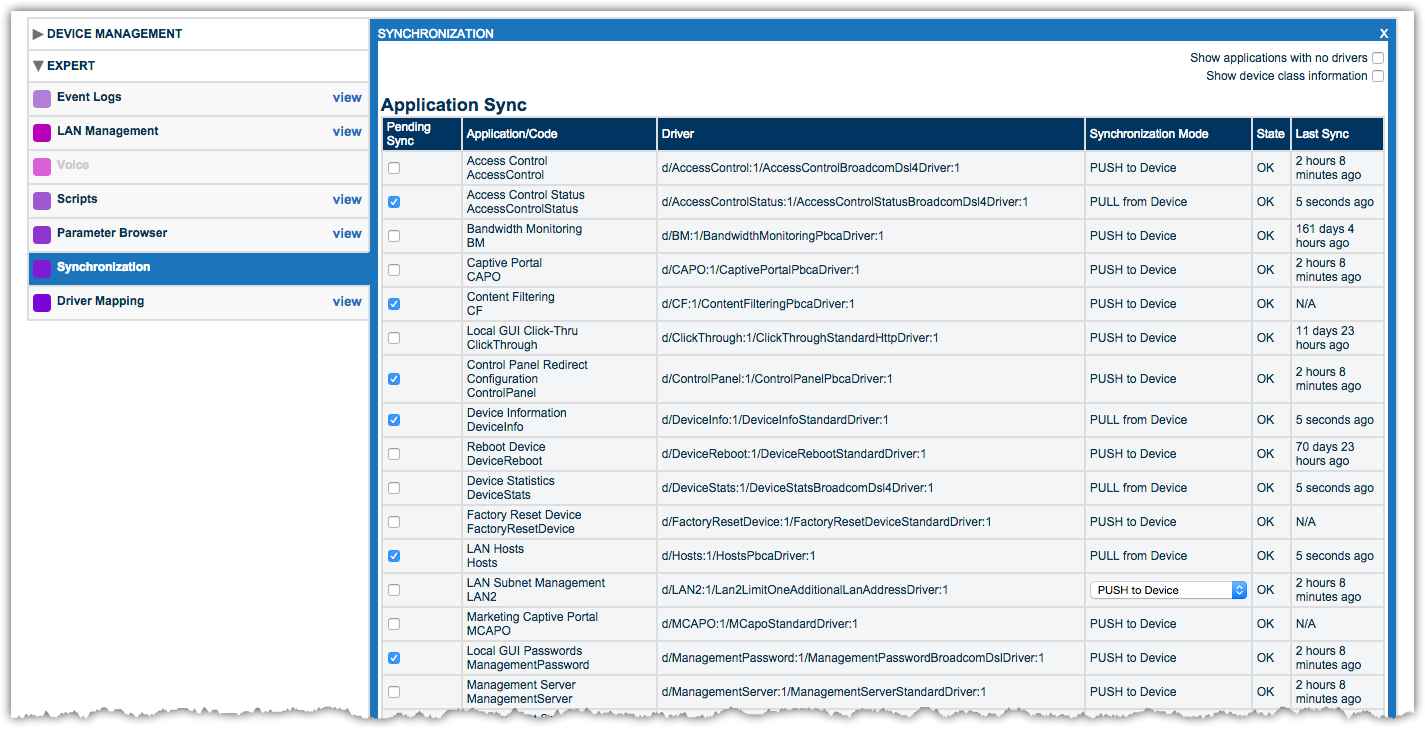Close the Synchronization panel with X
Image resolution: width=1425 pixels, height=730 pixels.
(x=1384, y=33)
